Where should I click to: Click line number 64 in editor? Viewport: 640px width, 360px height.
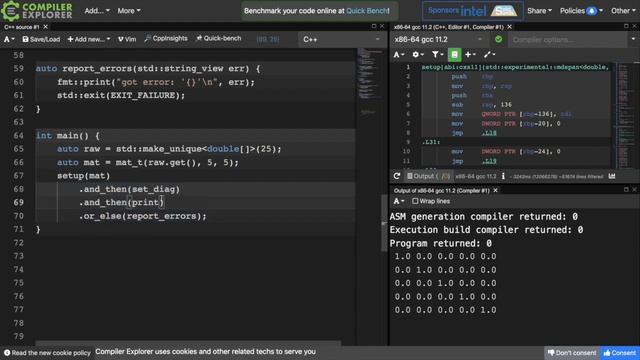point(18,136)
